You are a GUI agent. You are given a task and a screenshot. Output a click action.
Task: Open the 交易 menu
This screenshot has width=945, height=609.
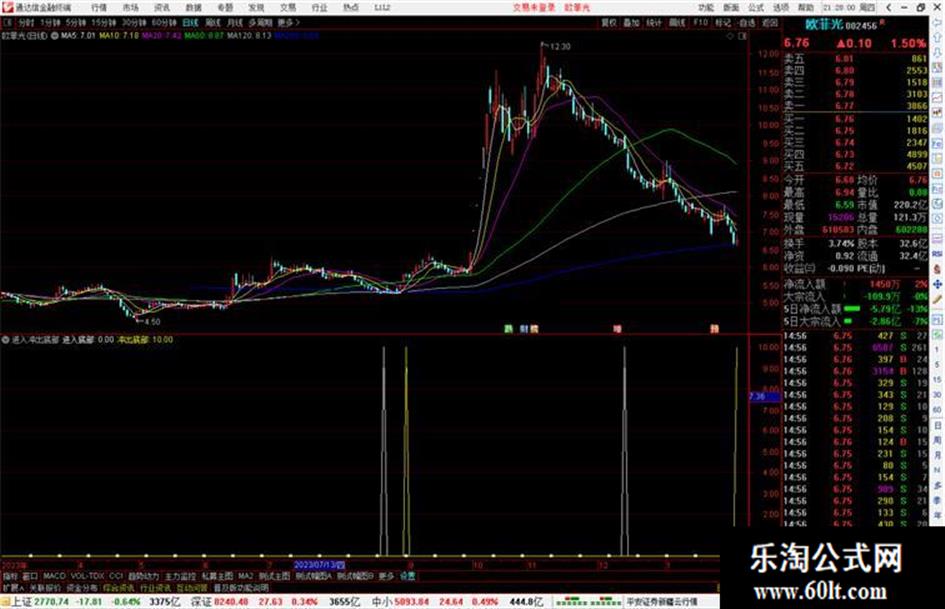click(288, 8)
